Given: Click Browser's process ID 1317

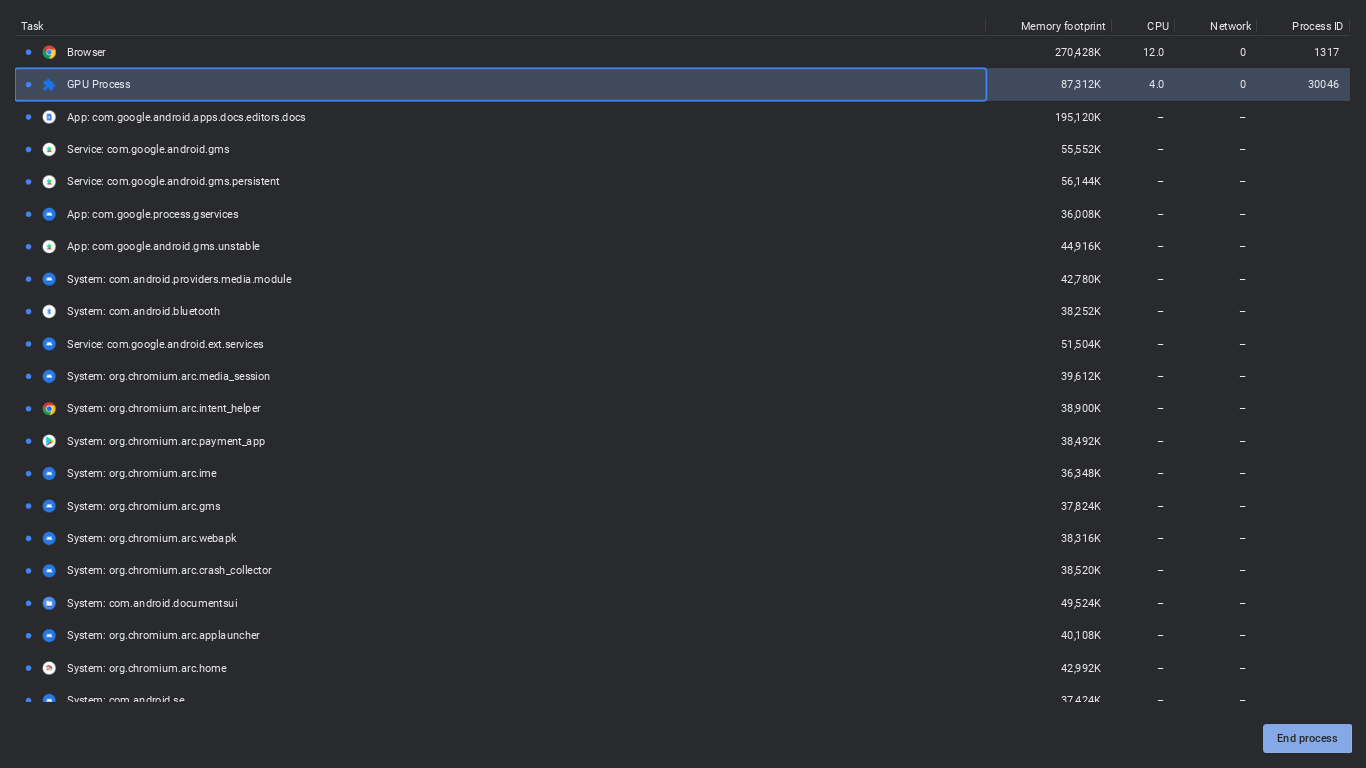Looking at the screenshot, I should tap(1326, 52).
